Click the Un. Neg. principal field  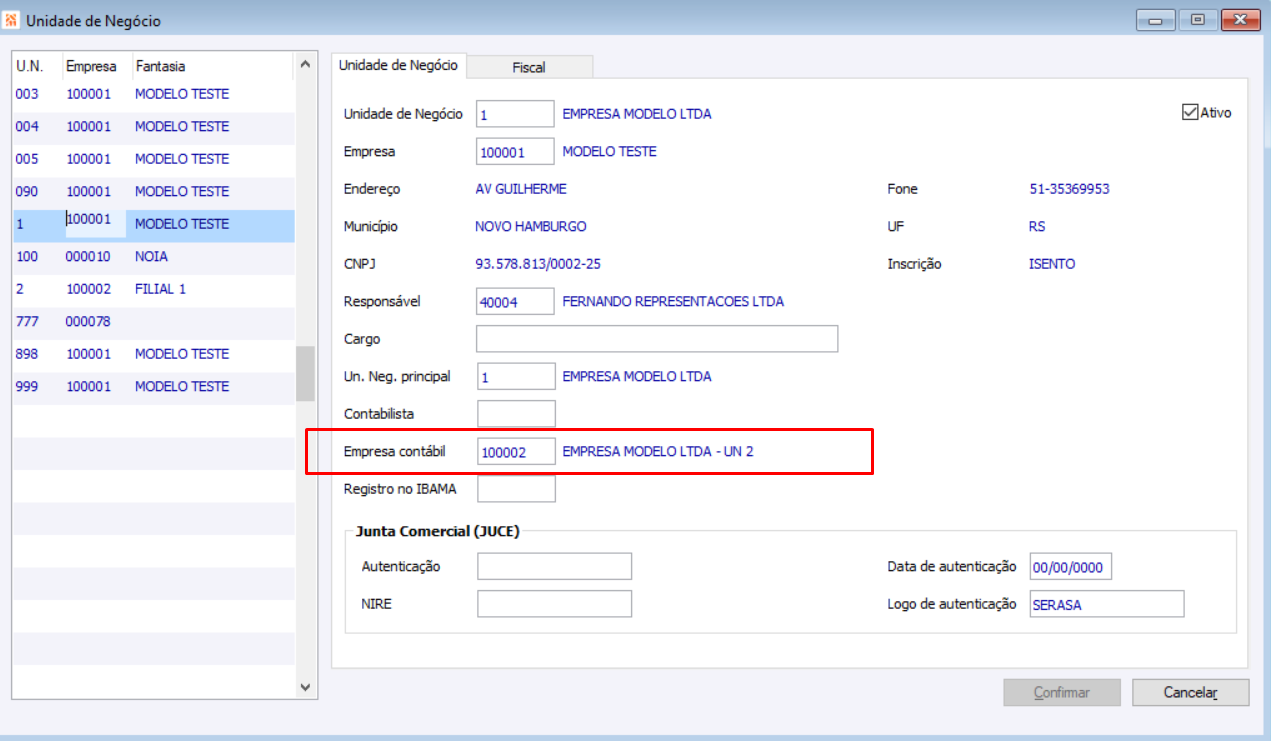(515, 377)
